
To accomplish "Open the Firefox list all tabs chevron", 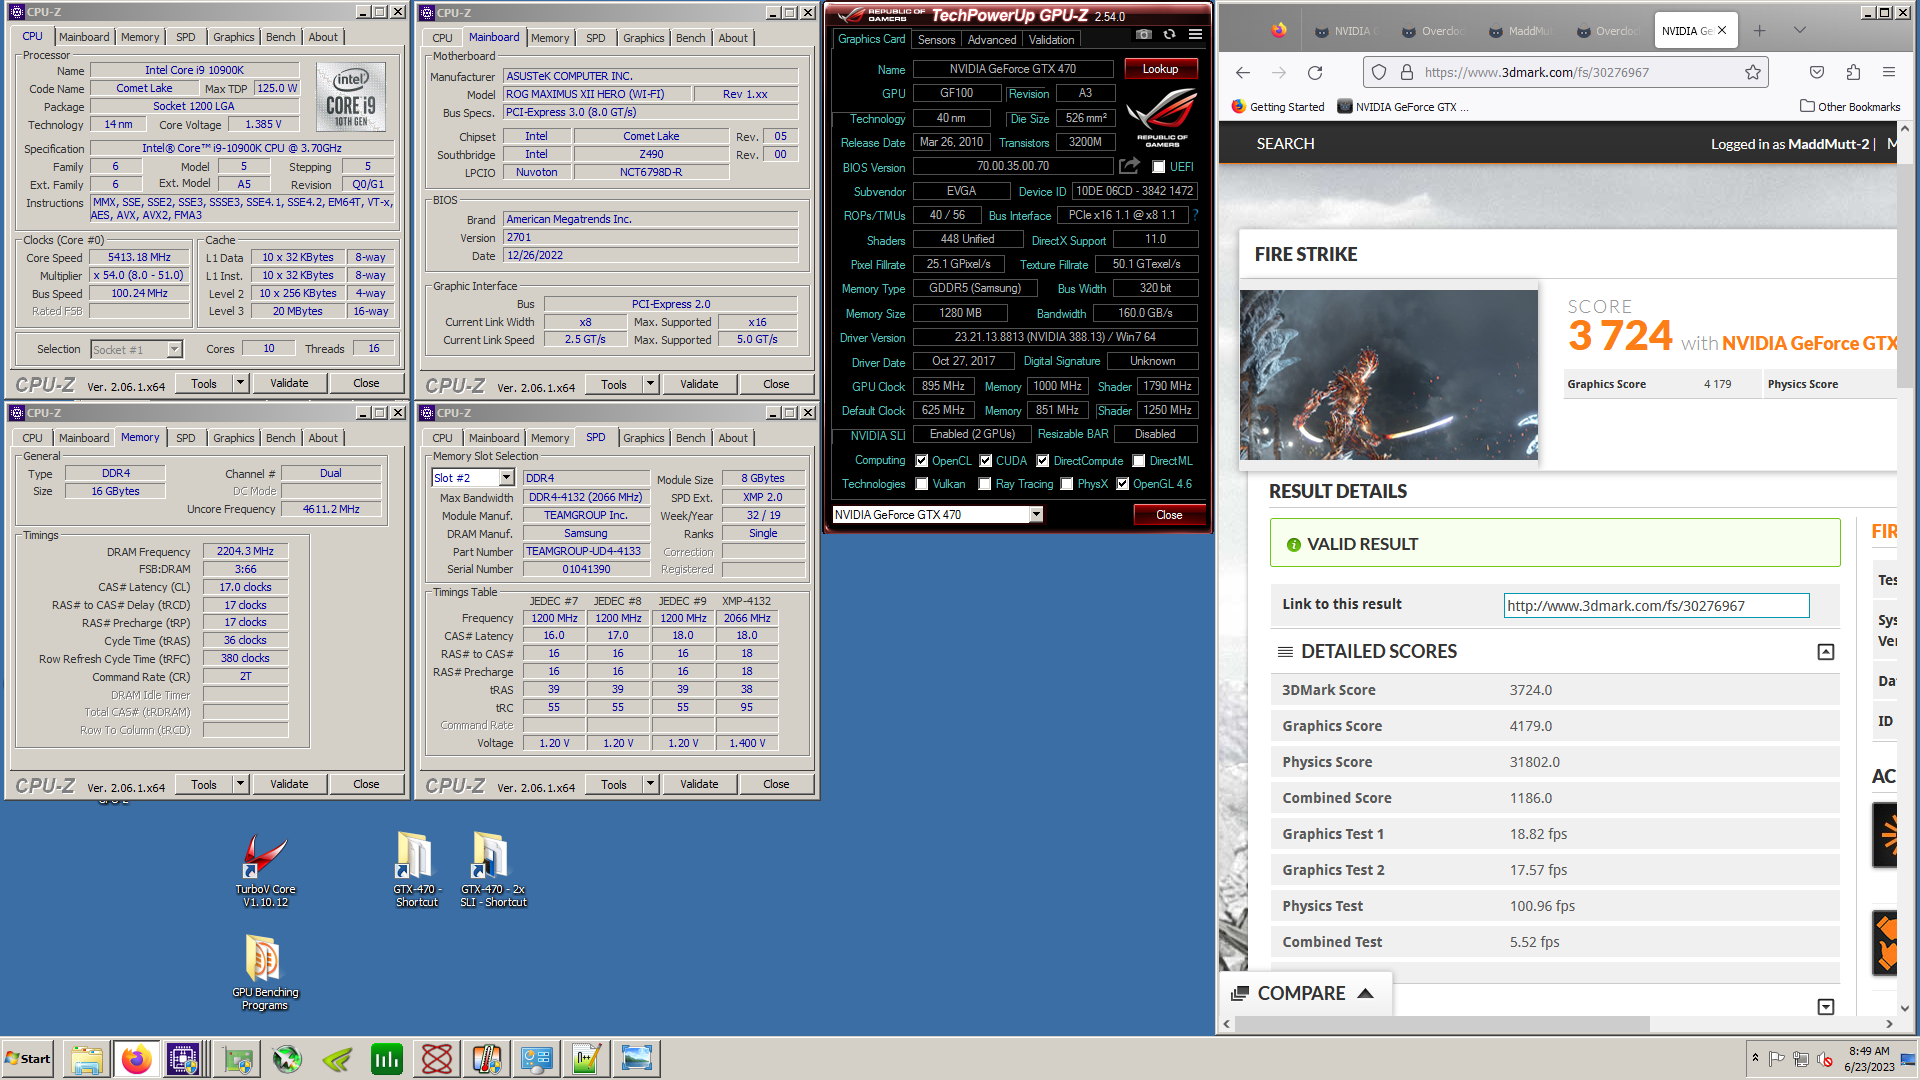I will pos(1800,31).
